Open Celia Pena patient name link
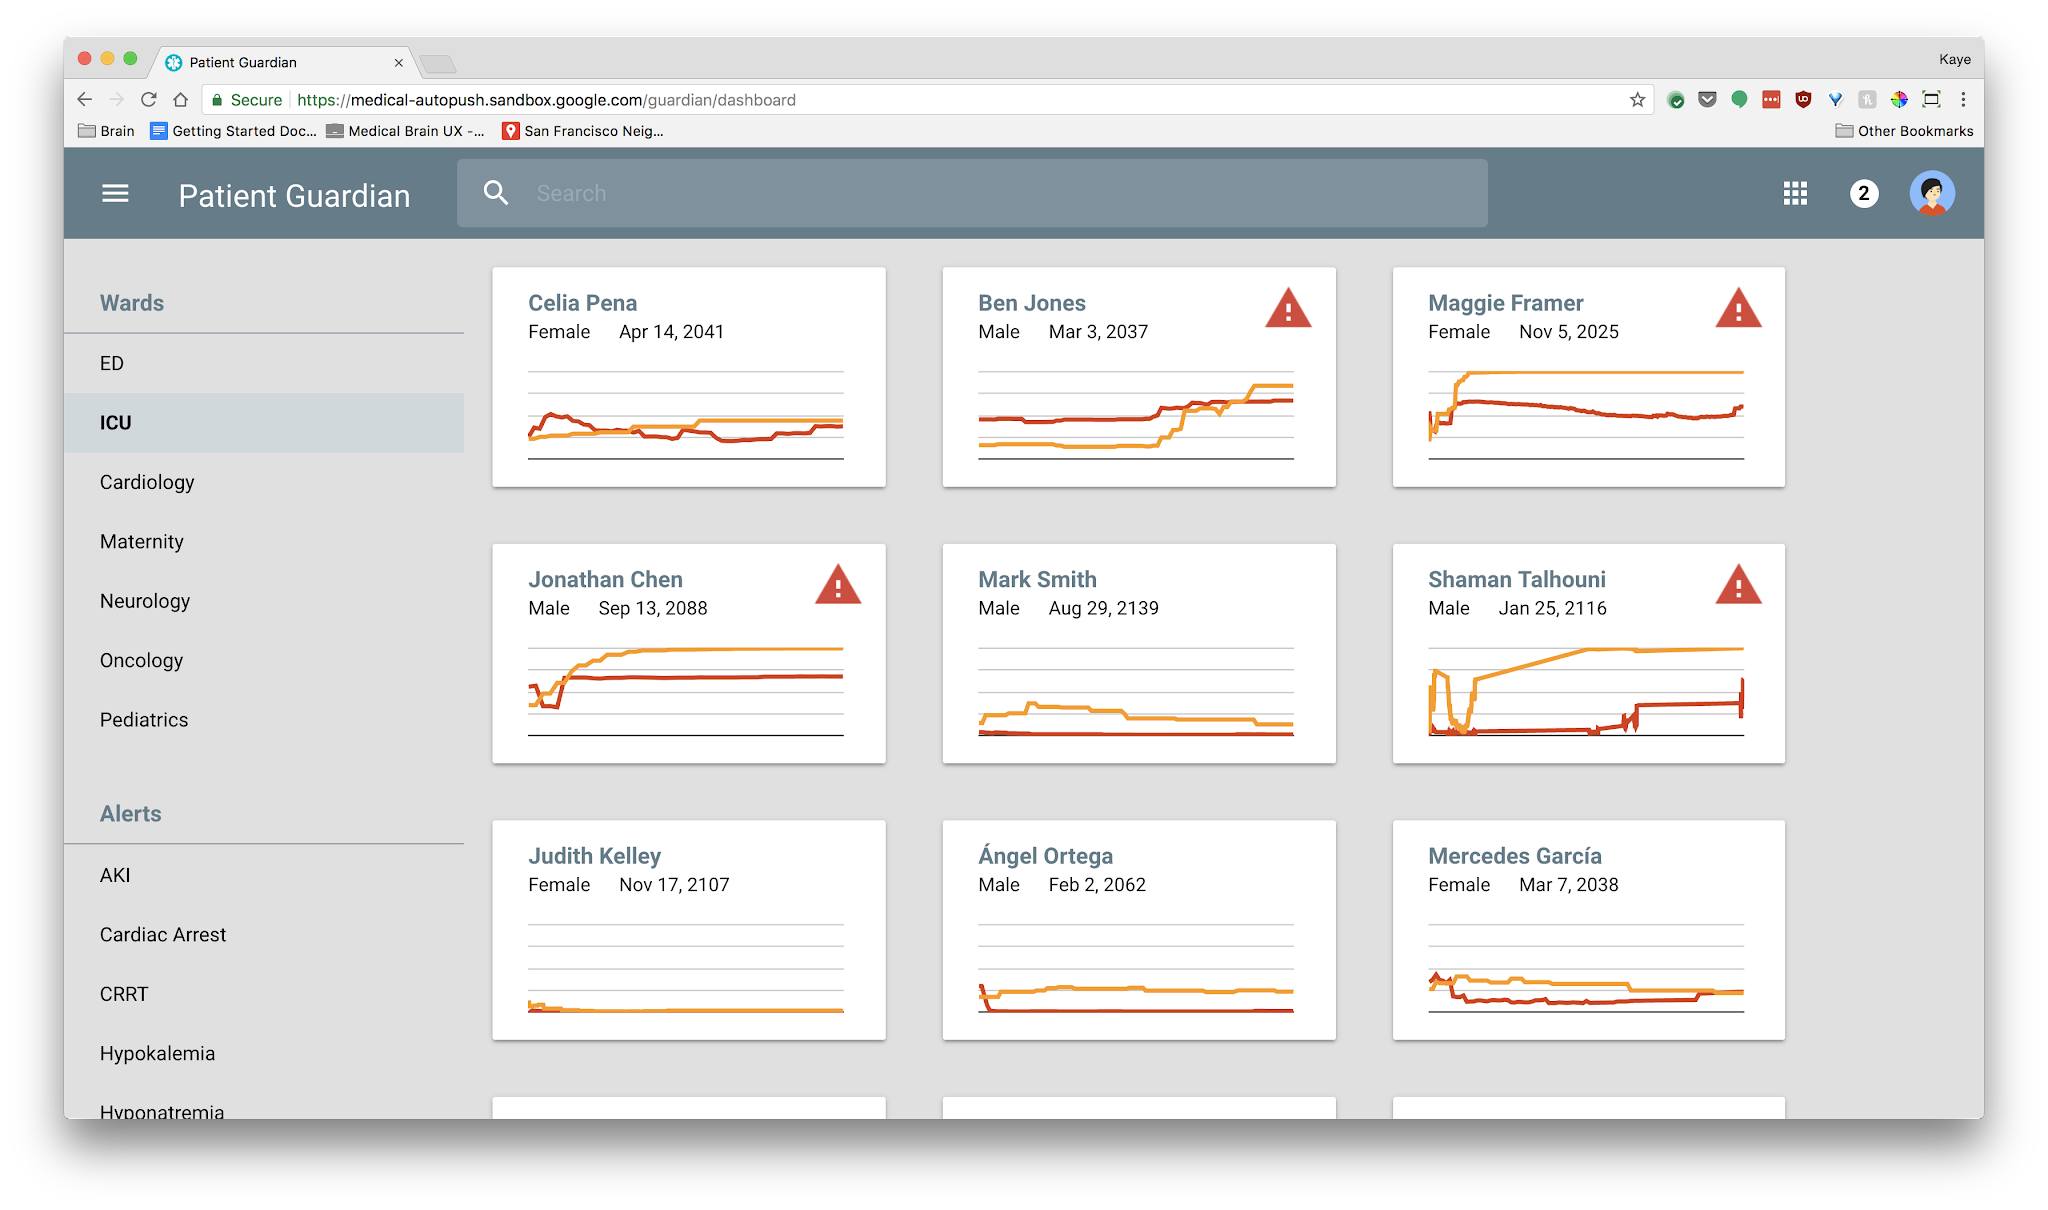Viewport: 2048px width, 1210px height. (x=582, y=303)
